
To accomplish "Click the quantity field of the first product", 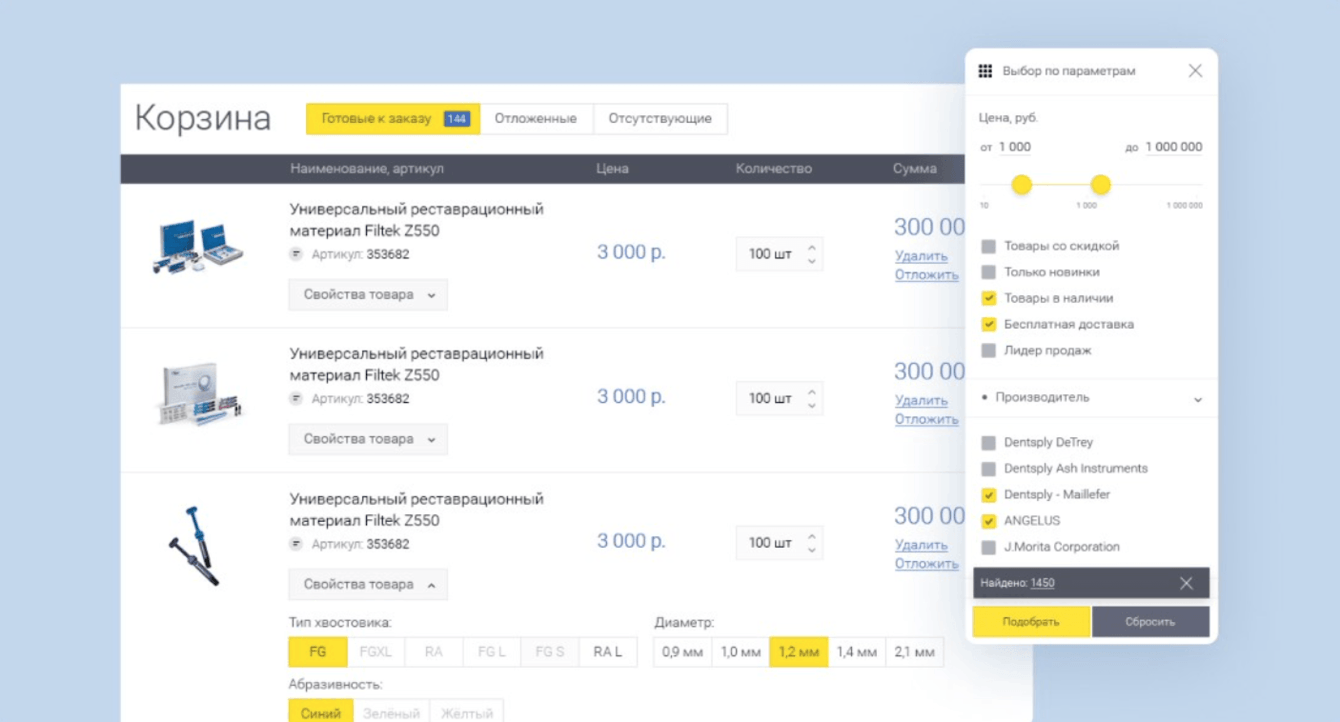I will (779, 254).
